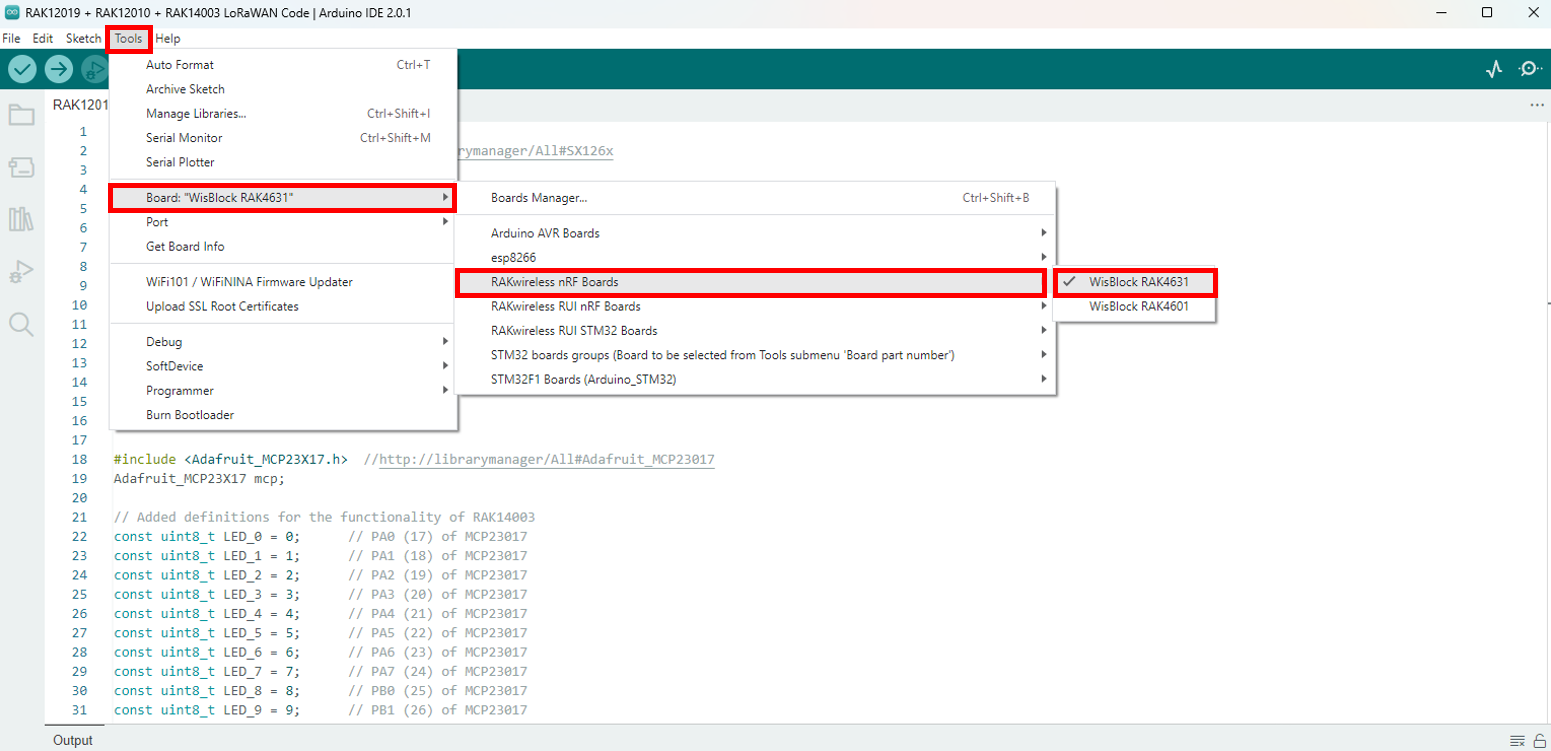The image size is (1551, 751).
Task: Expand the Arduino AVR Boards submenu
Action: 755,233
